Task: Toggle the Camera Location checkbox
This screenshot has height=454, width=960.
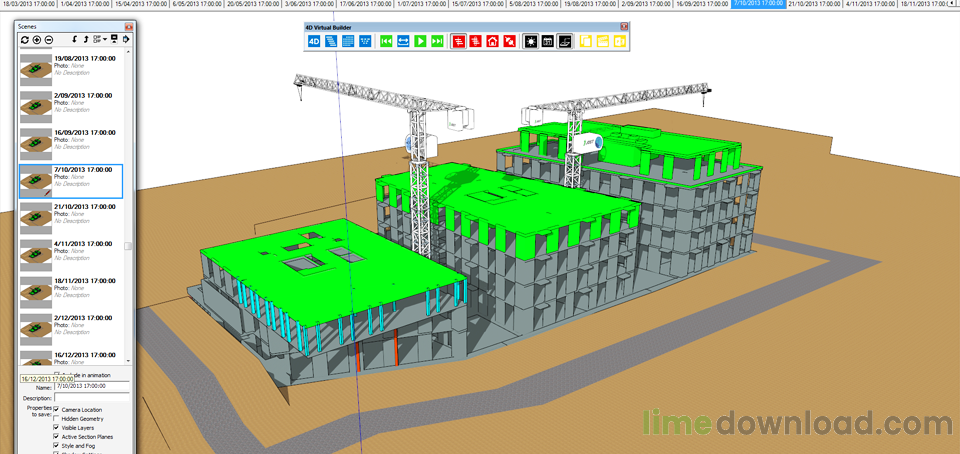Action: pos(56,410)
